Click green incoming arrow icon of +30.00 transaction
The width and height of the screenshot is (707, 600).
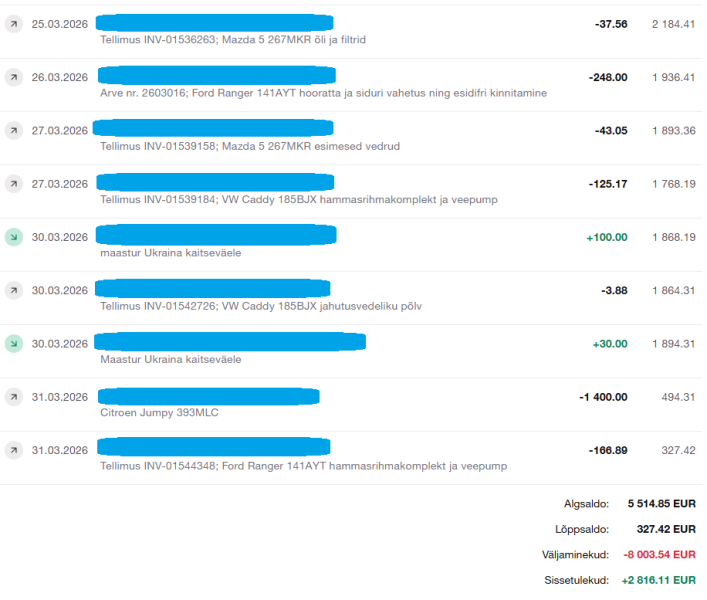click(x=13, y=344)
